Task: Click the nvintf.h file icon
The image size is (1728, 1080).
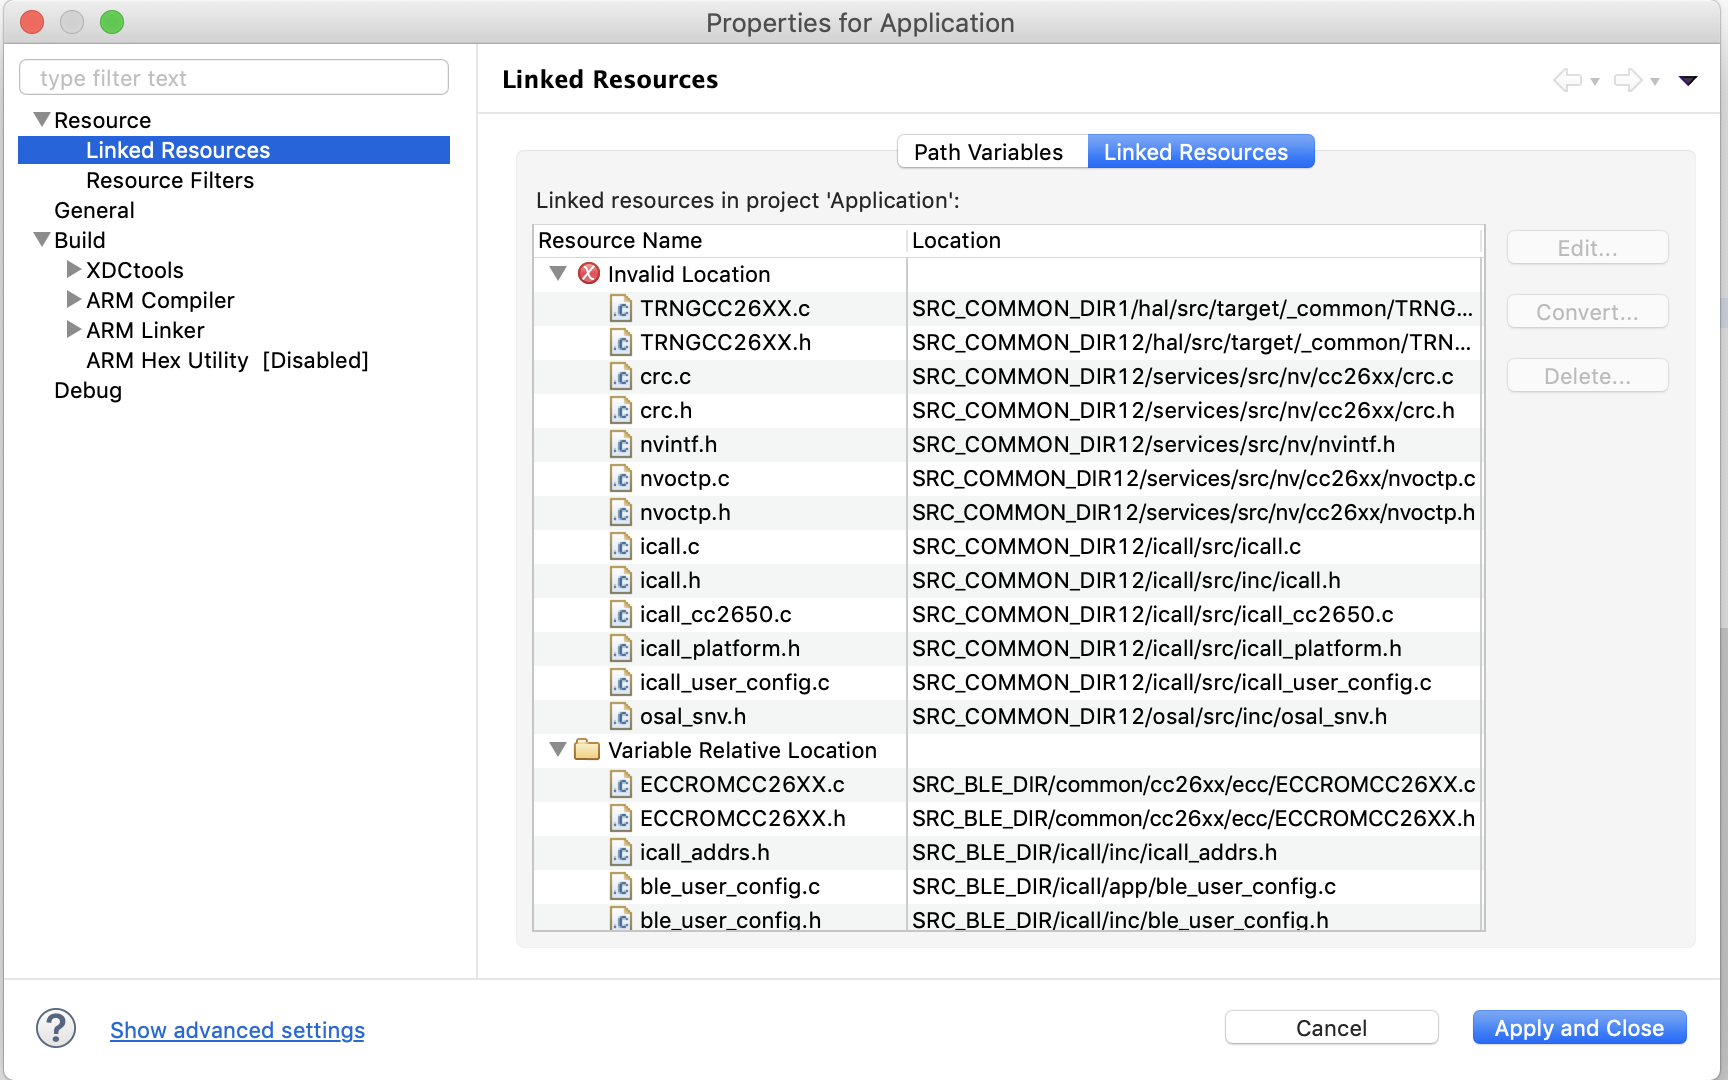Action: [x=621, y=444]
